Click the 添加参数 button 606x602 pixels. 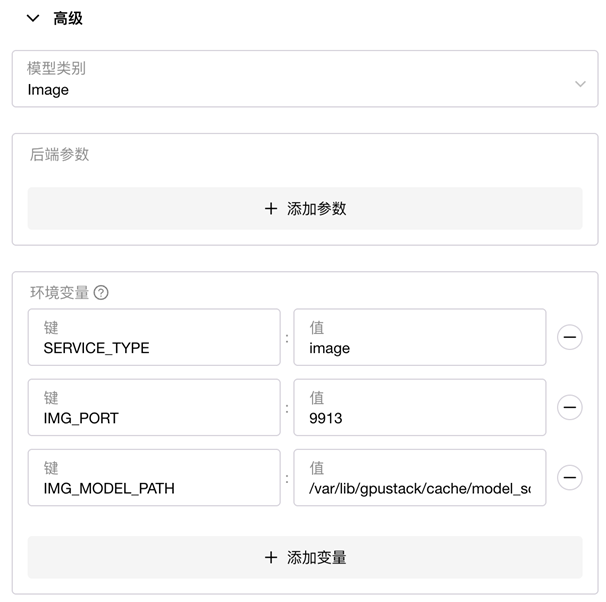[305, 209]
